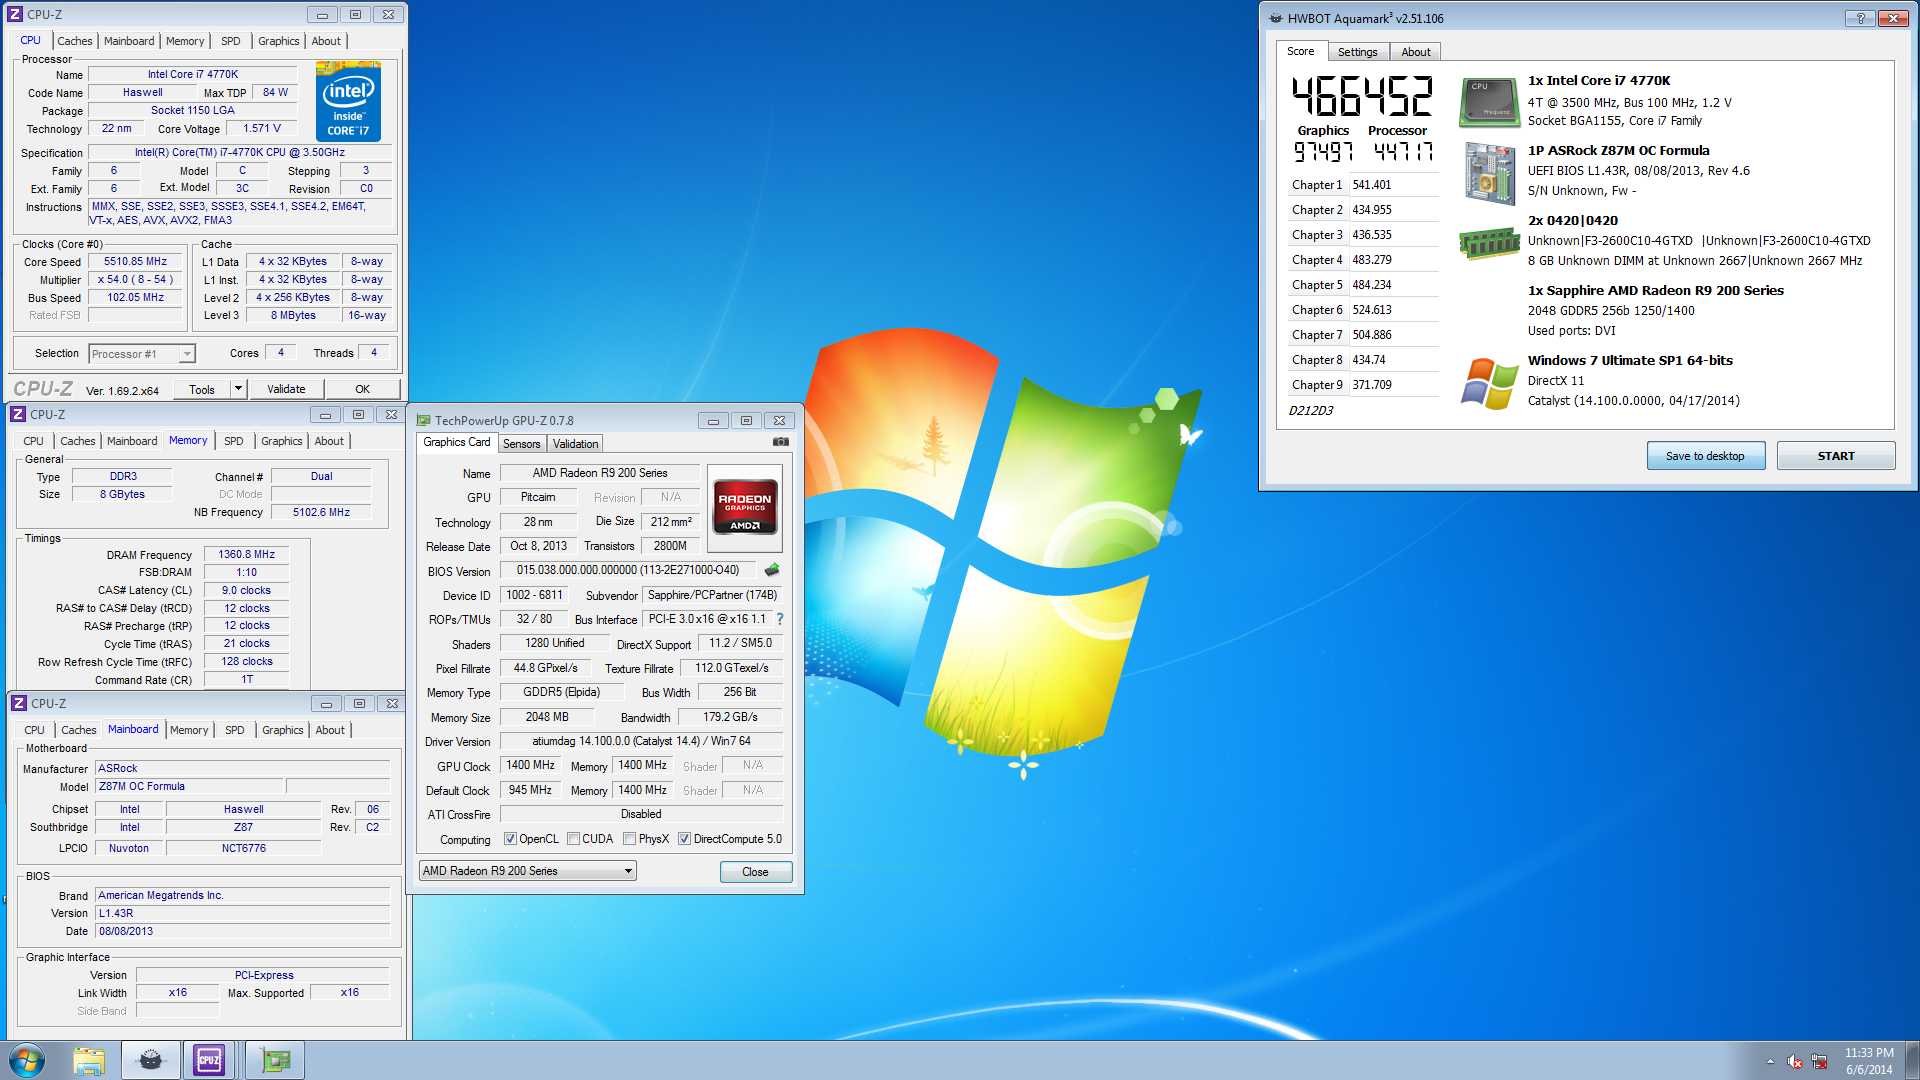Click the Intel Core i7 logo in CPU-Z

coord(348,101)
